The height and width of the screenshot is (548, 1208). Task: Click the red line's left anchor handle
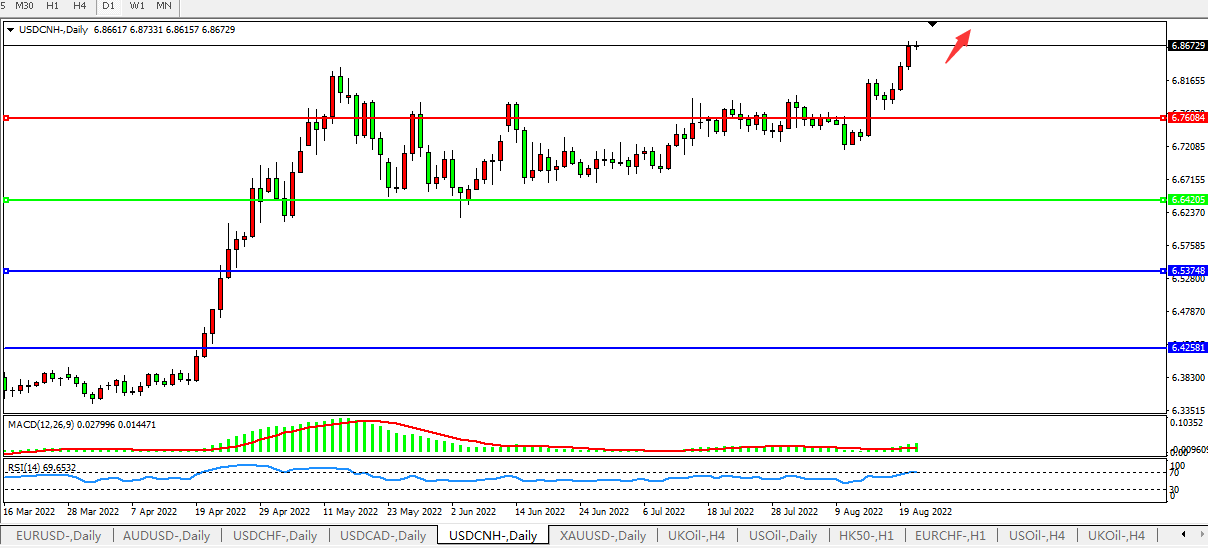pos(7,118)
